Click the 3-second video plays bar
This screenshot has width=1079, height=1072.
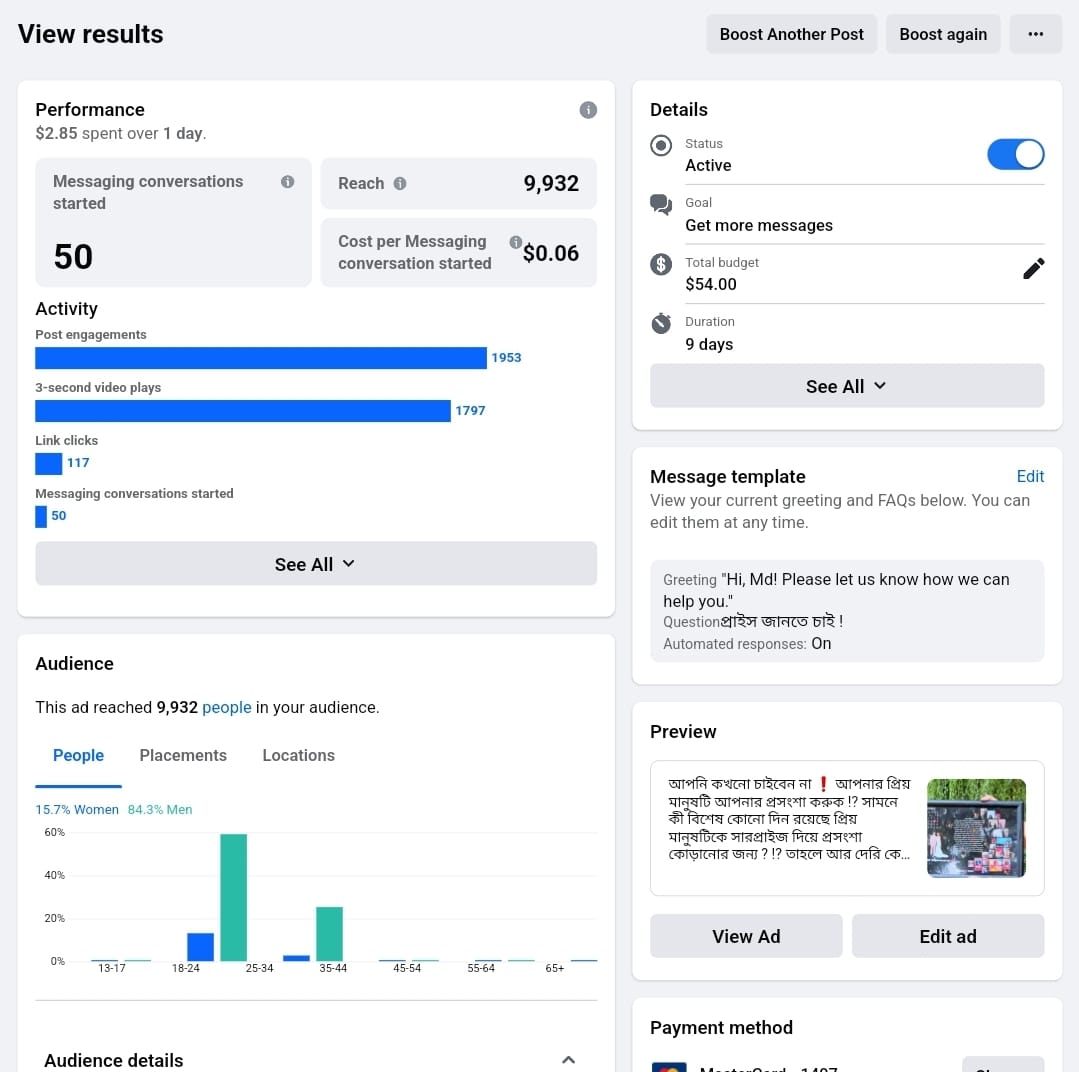[243, 411]
